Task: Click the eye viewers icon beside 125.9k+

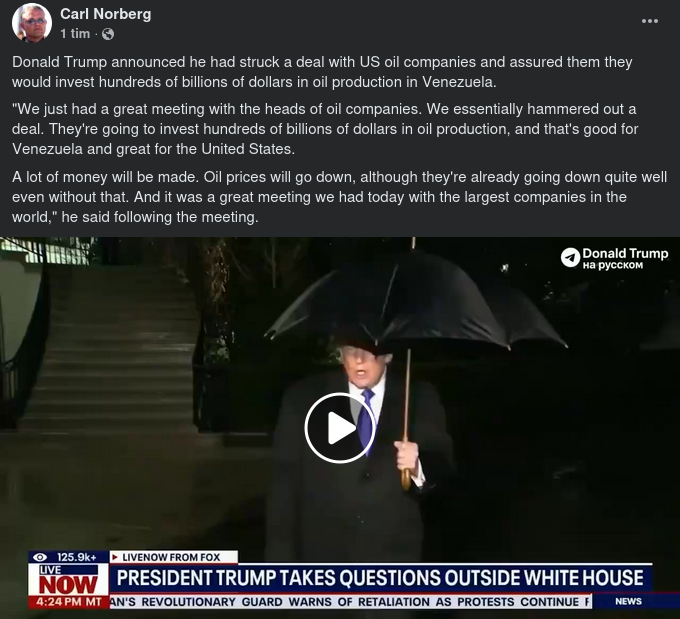Action: click(x=40, y=557)
